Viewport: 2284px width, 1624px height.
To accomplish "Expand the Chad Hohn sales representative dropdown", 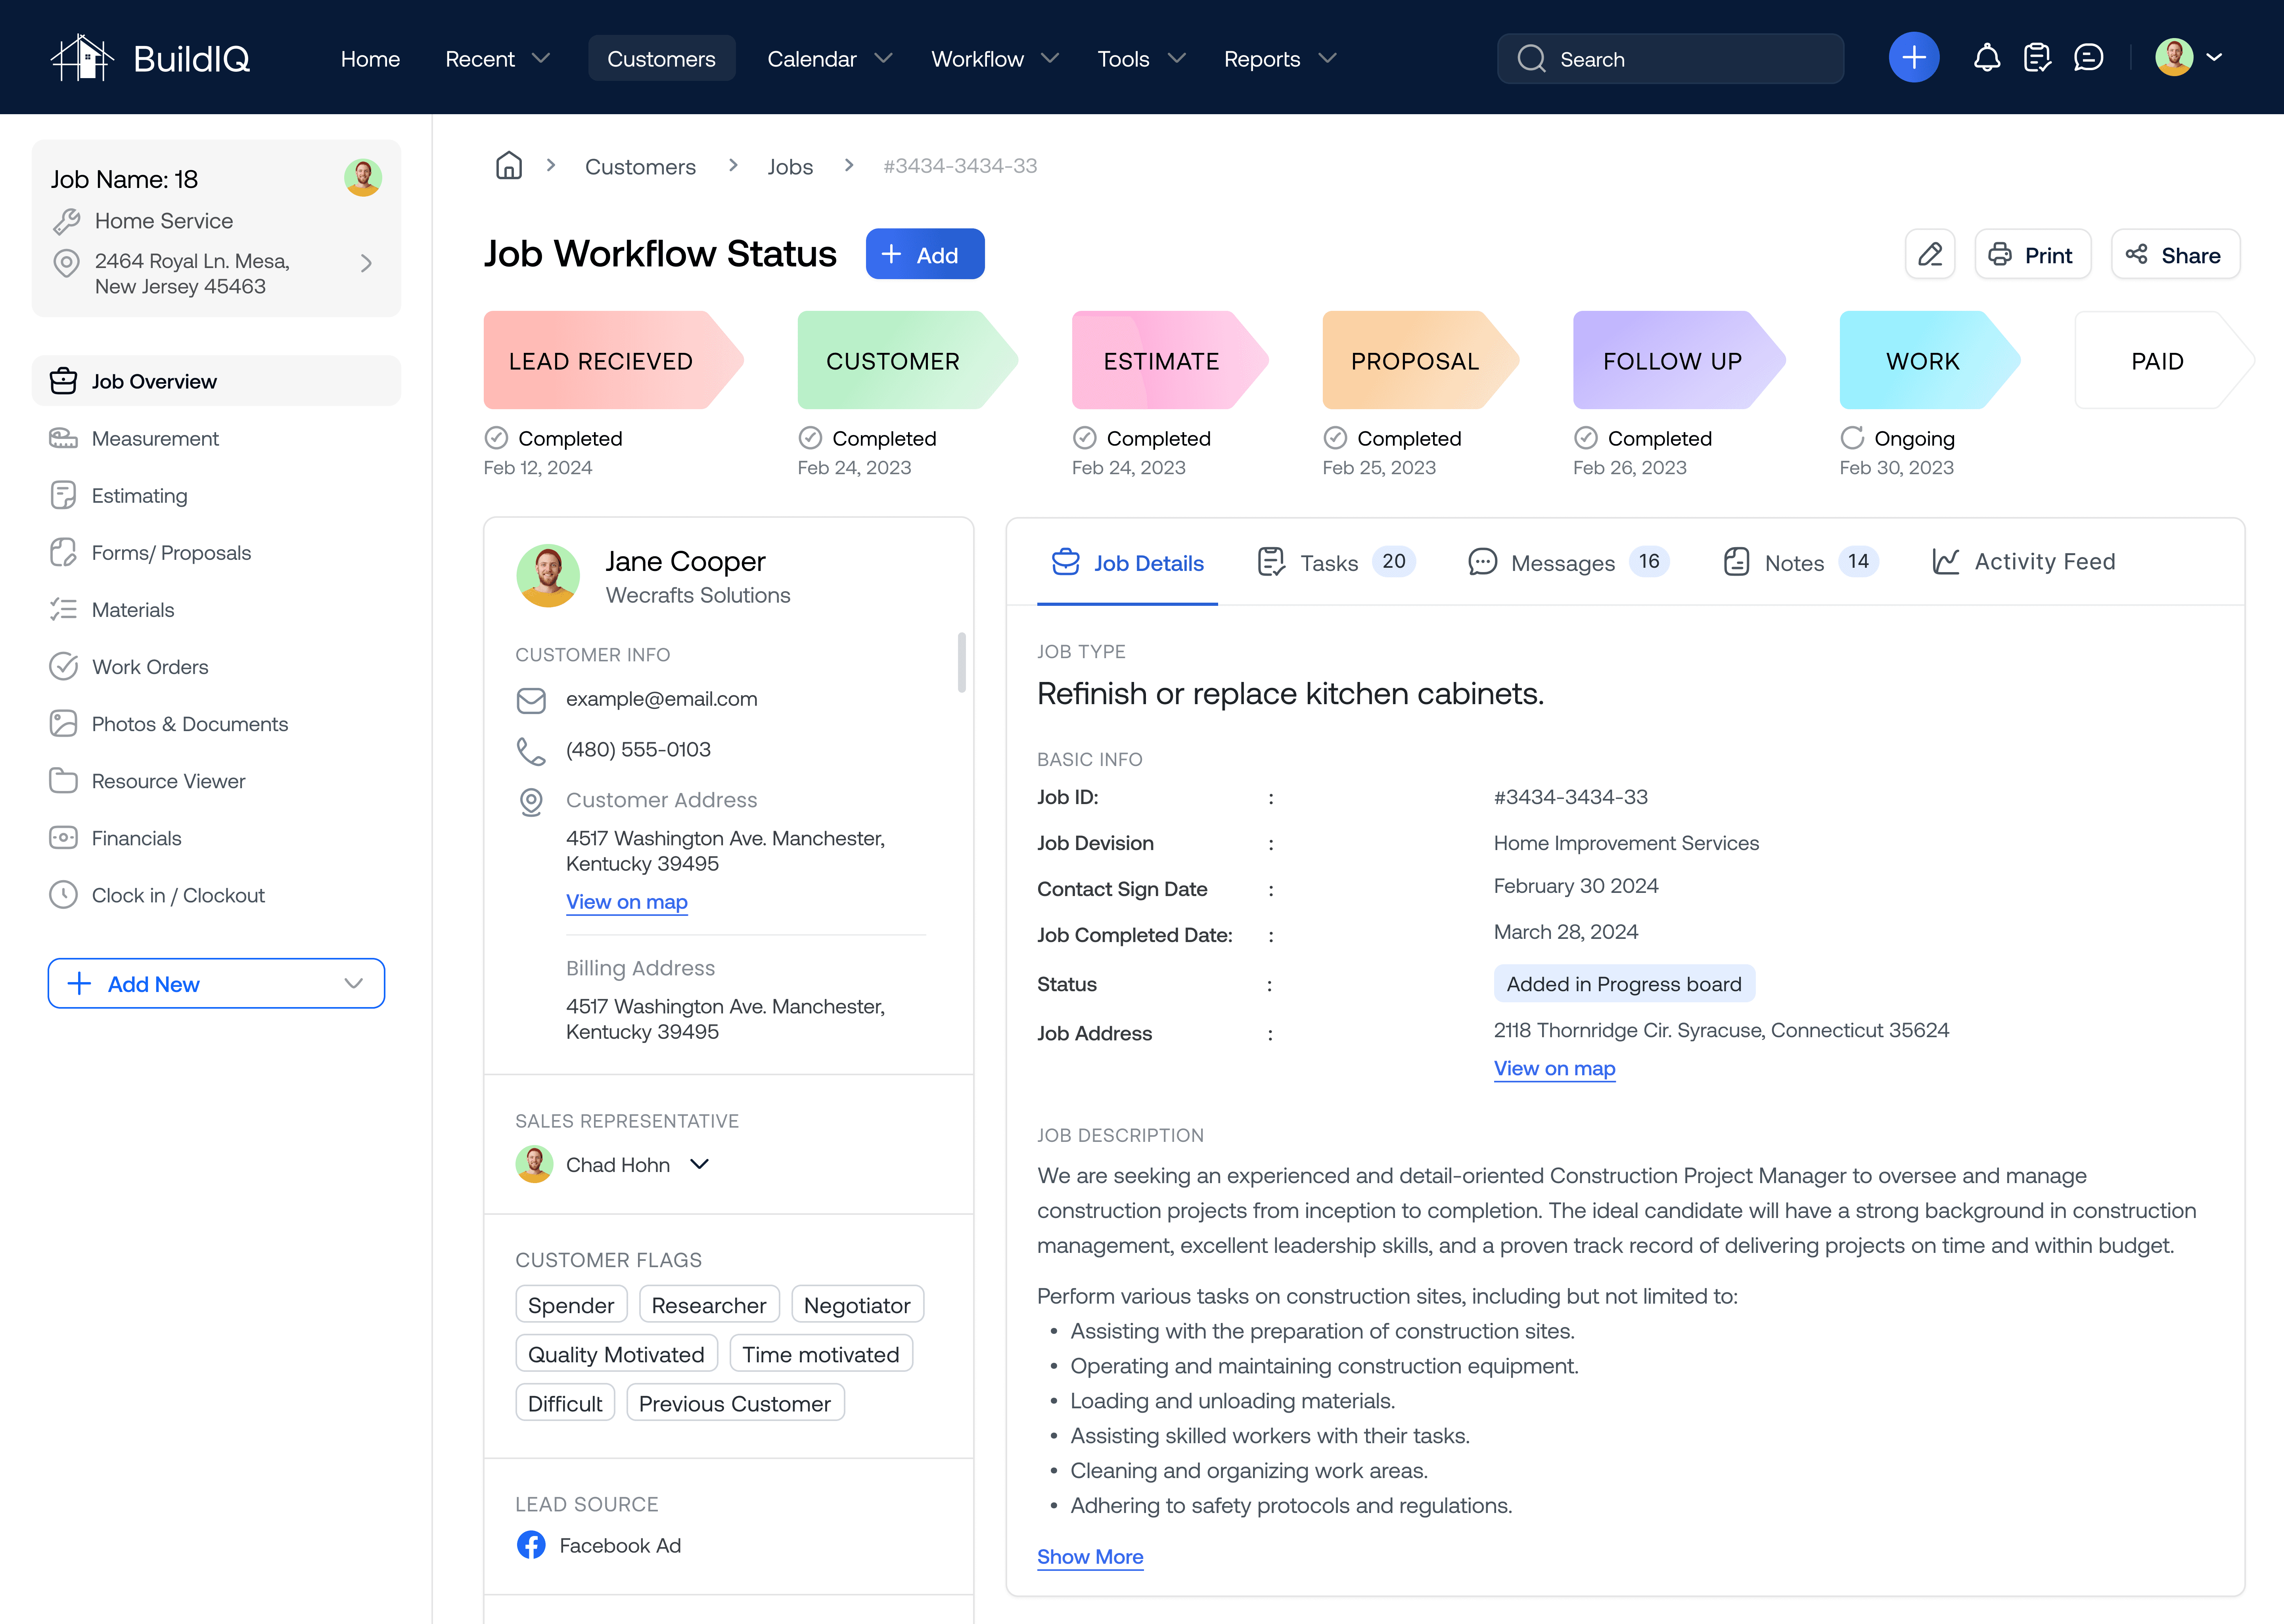I will point(699,1164).
